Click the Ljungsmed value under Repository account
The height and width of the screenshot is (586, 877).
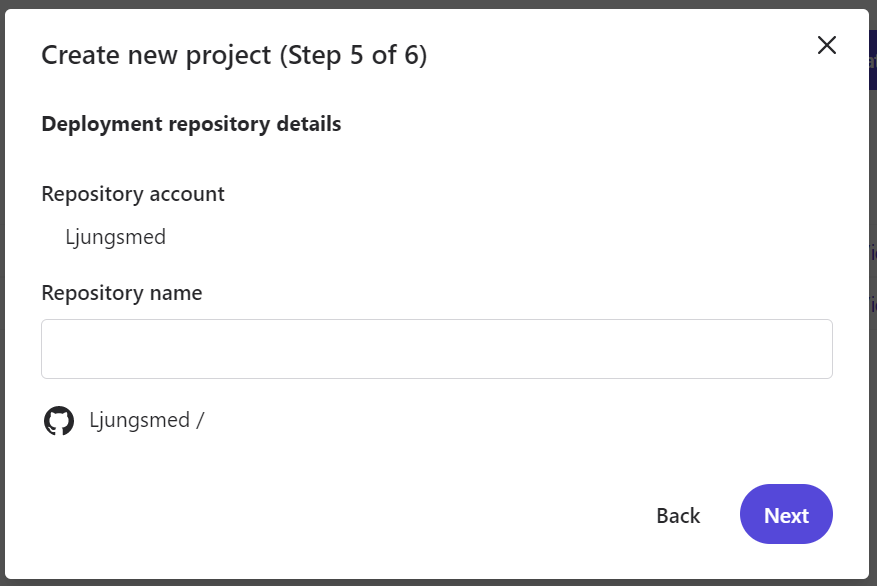115,237
